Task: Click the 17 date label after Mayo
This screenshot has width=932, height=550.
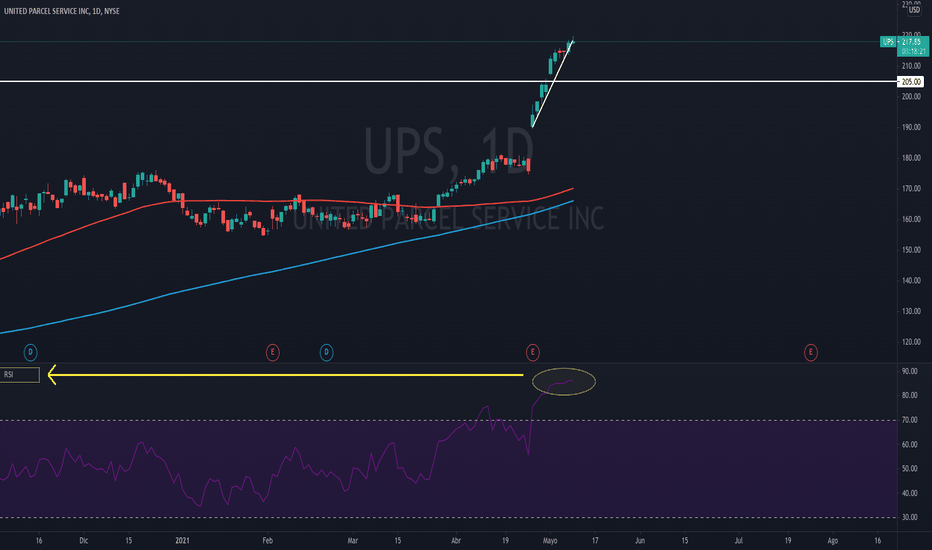Action: [x=595, y=540]
